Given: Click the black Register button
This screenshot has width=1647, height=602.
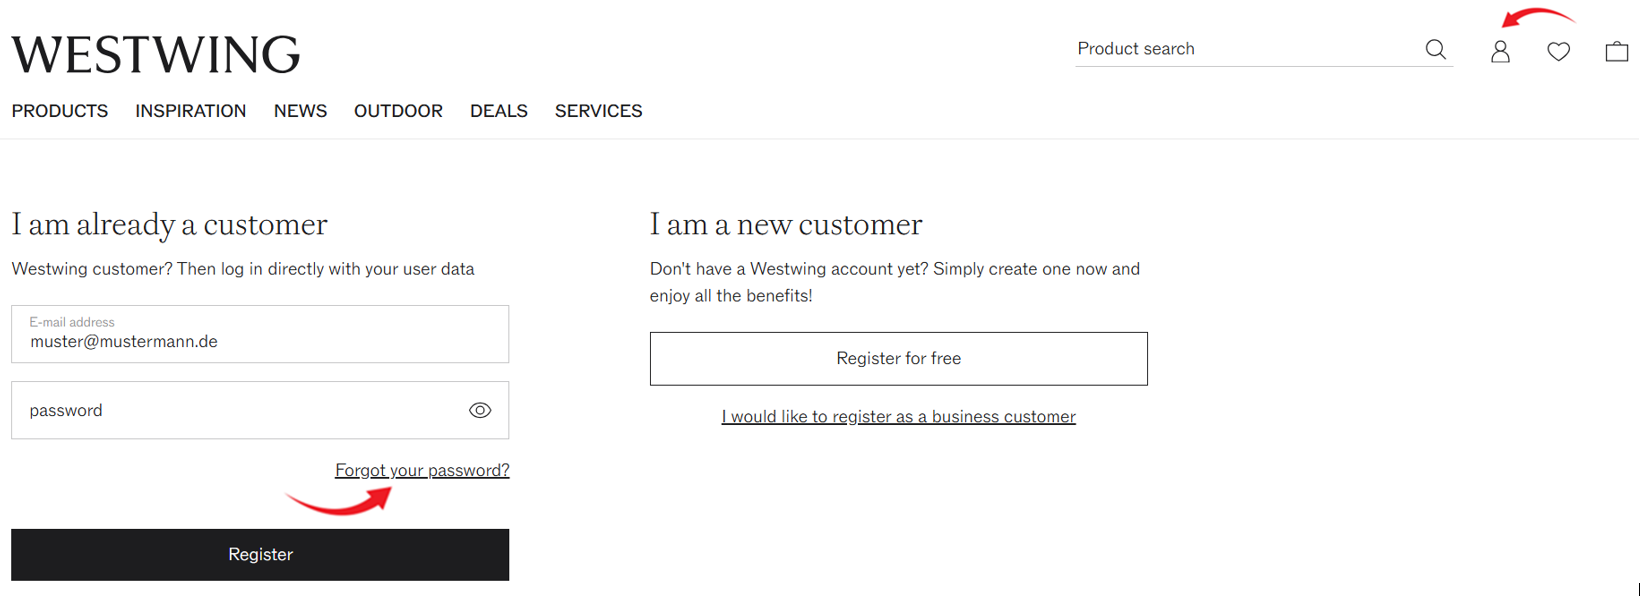Looking at the screenshot, I should 260,554.
